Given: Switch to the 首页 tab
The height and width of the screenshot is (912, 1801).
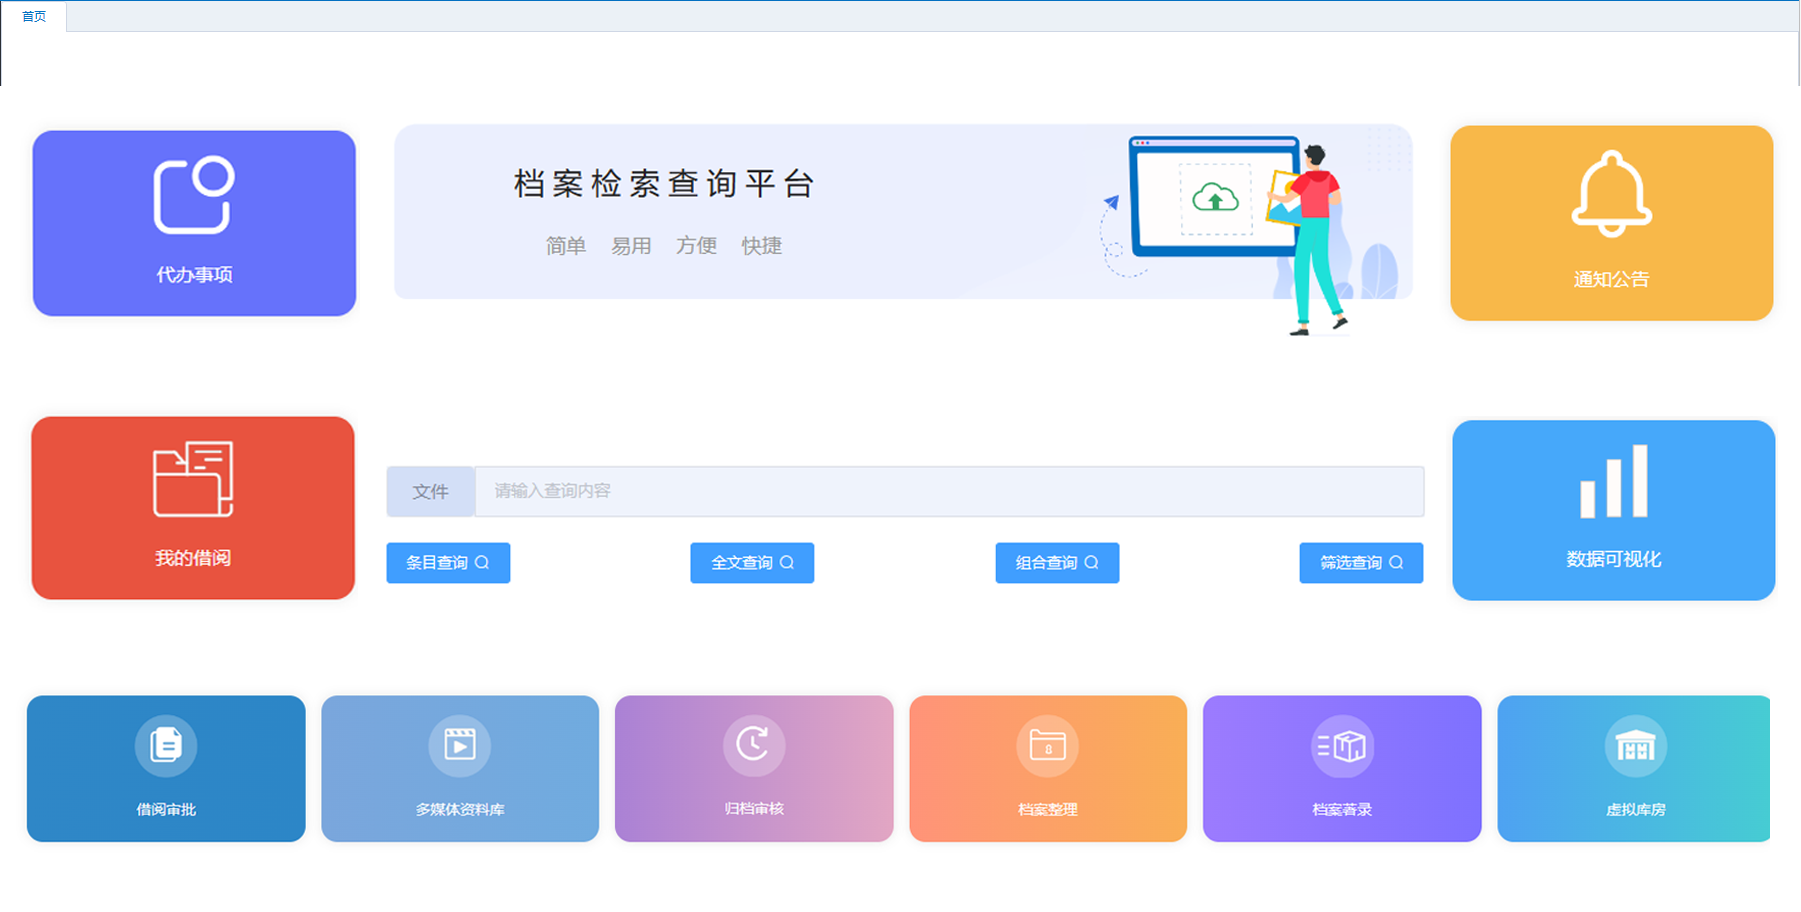Looking at the screenshot, I should click(34, 16).
